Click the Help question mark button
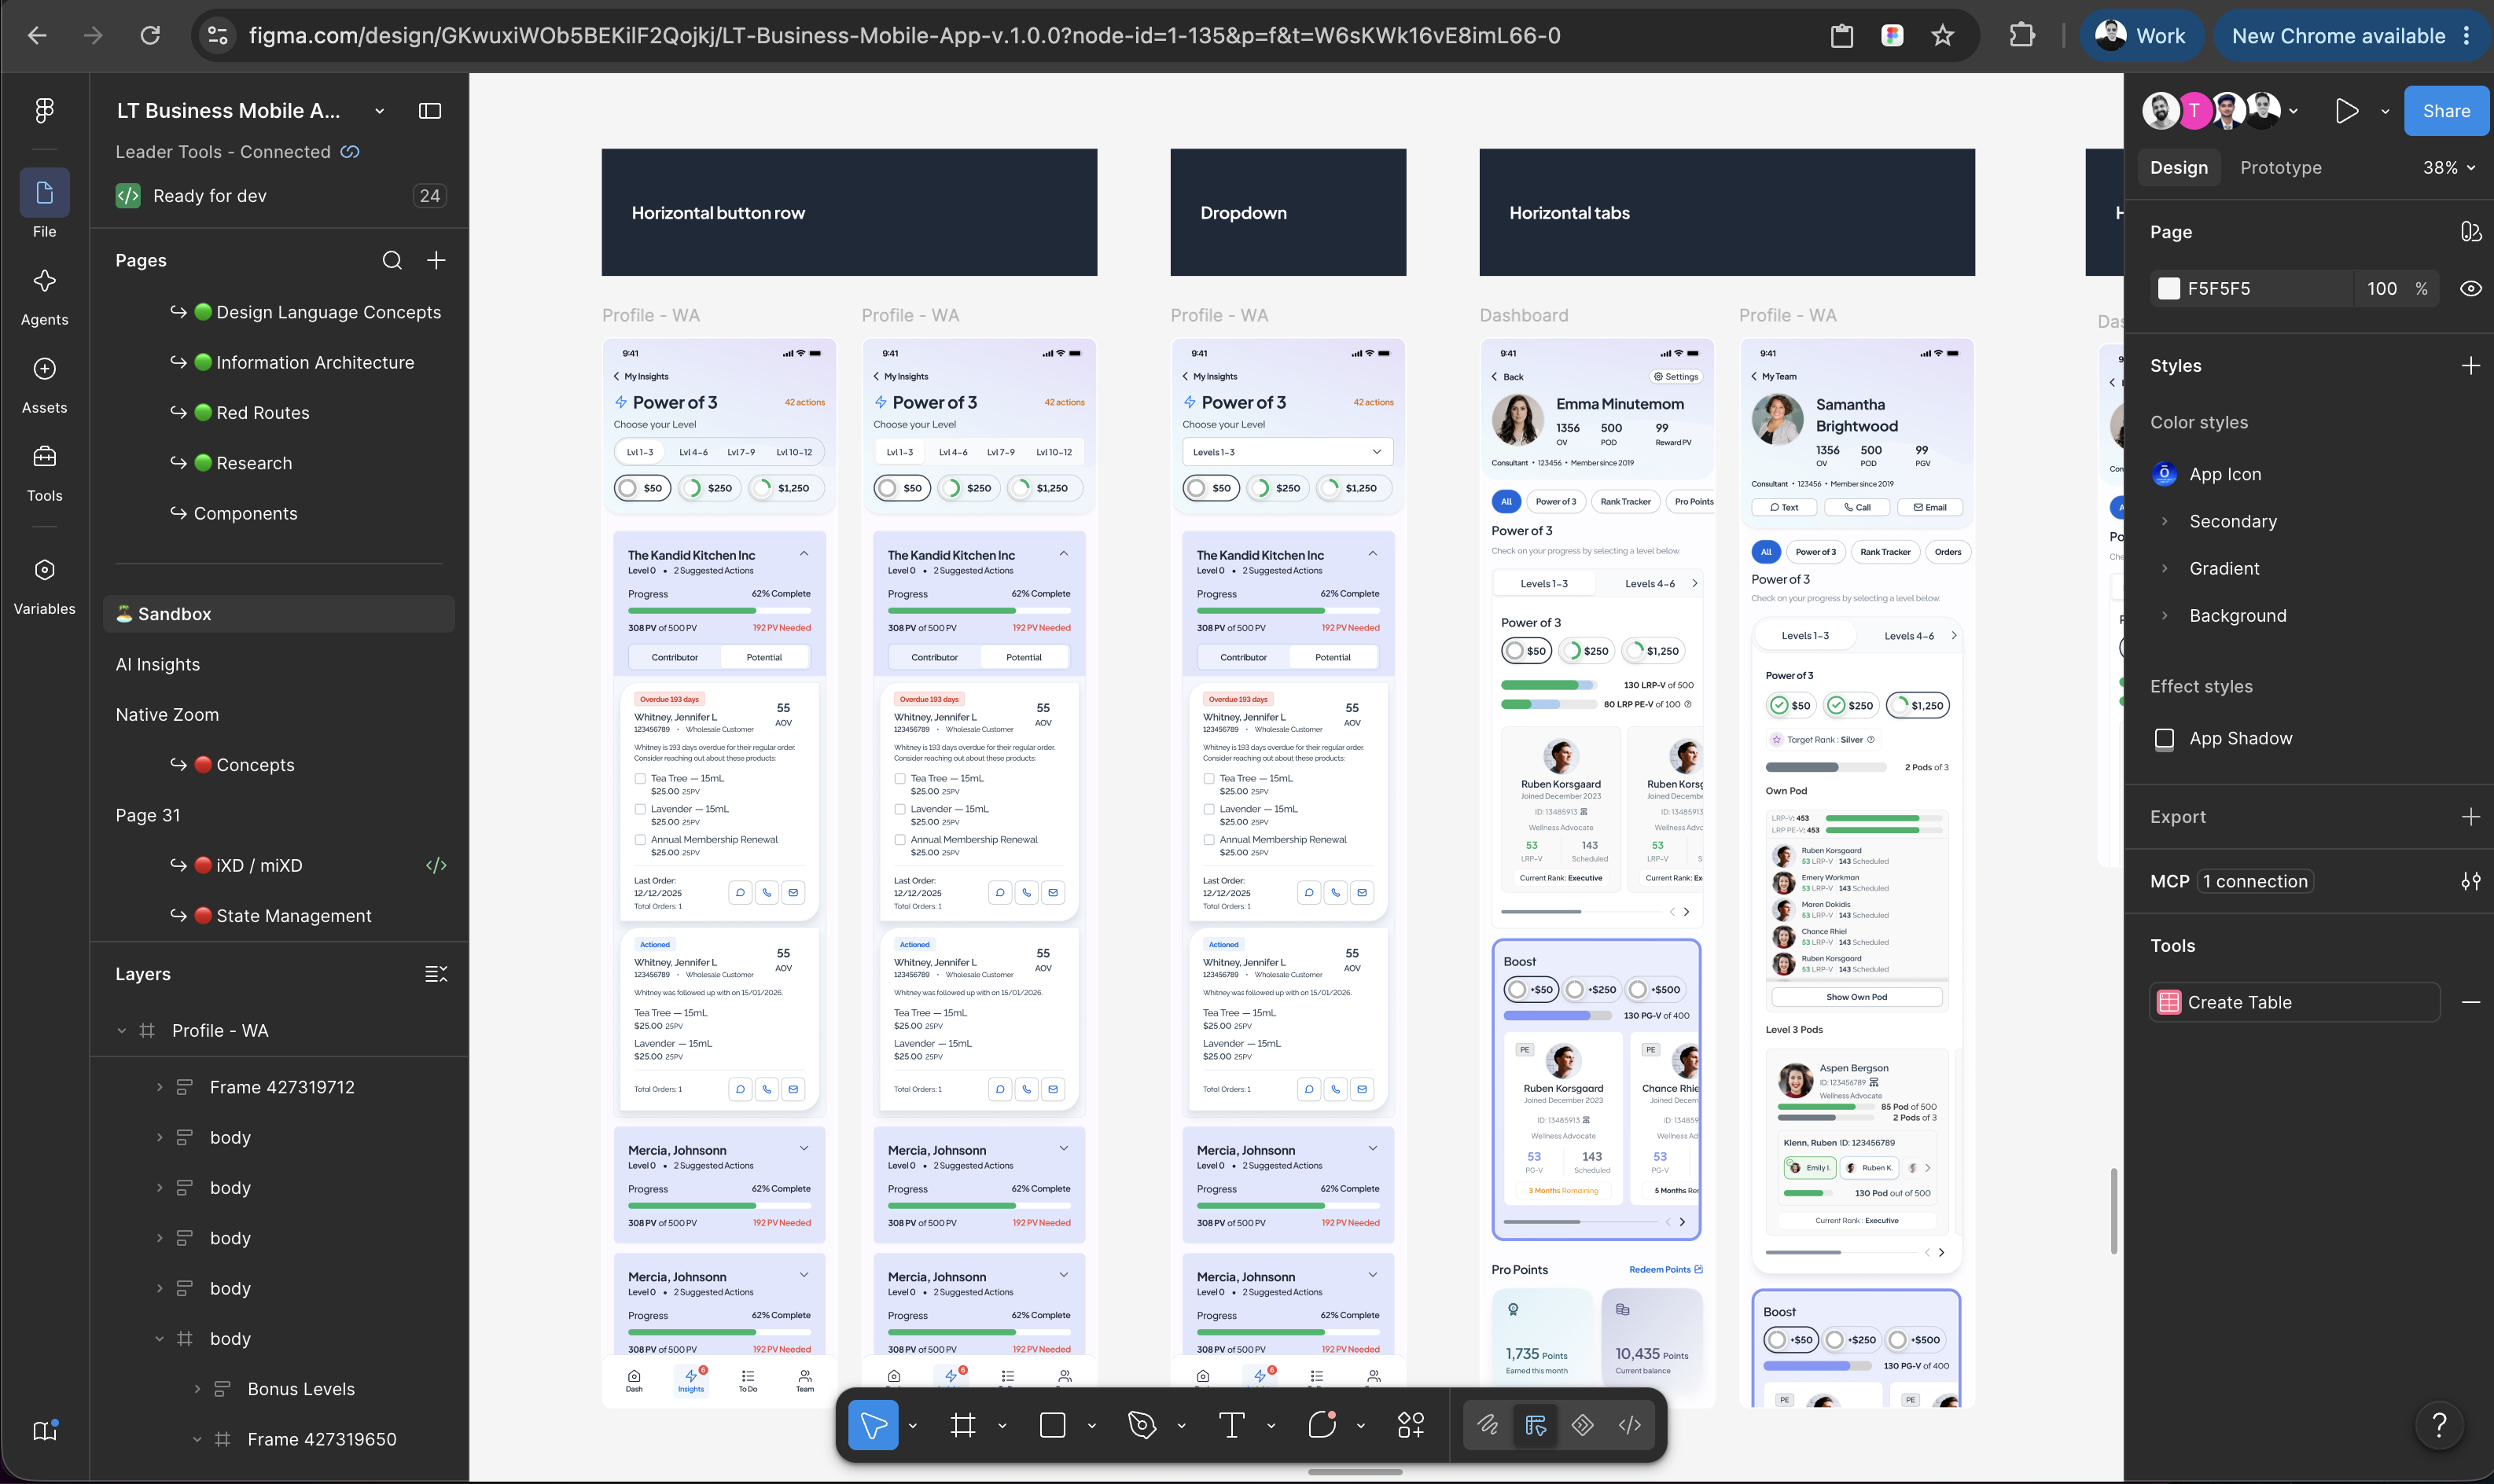The width and height of the screenshot is (2494, 1484). 2439,1424
